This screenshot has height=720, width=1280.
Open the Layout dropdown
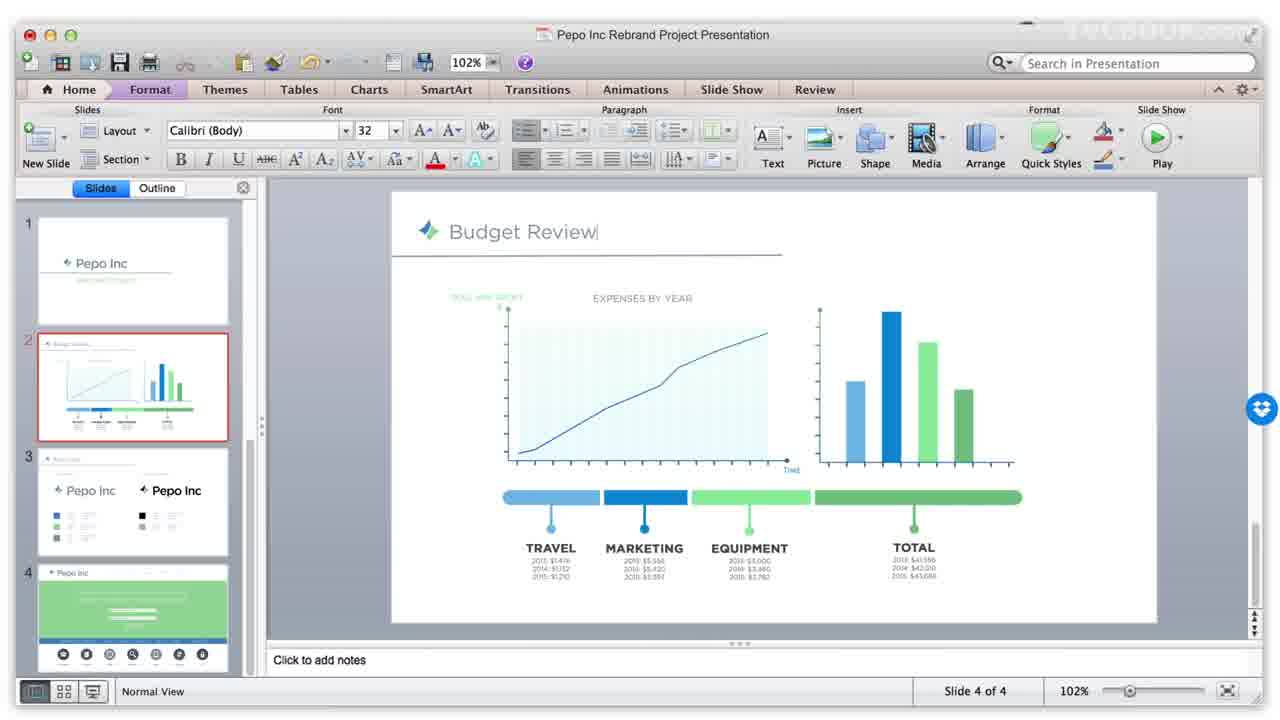pos(115,131)
